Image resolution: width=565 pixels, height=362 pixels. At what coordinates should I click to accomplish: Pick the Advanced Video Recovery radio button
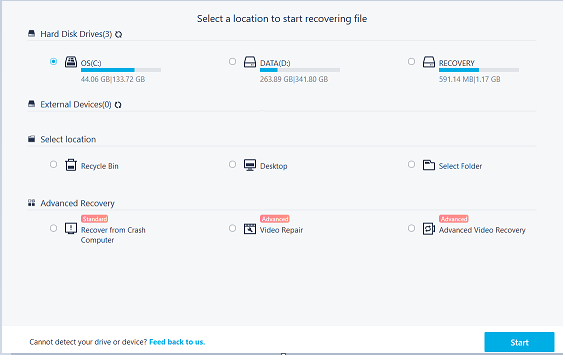click(x=411, y=228)
